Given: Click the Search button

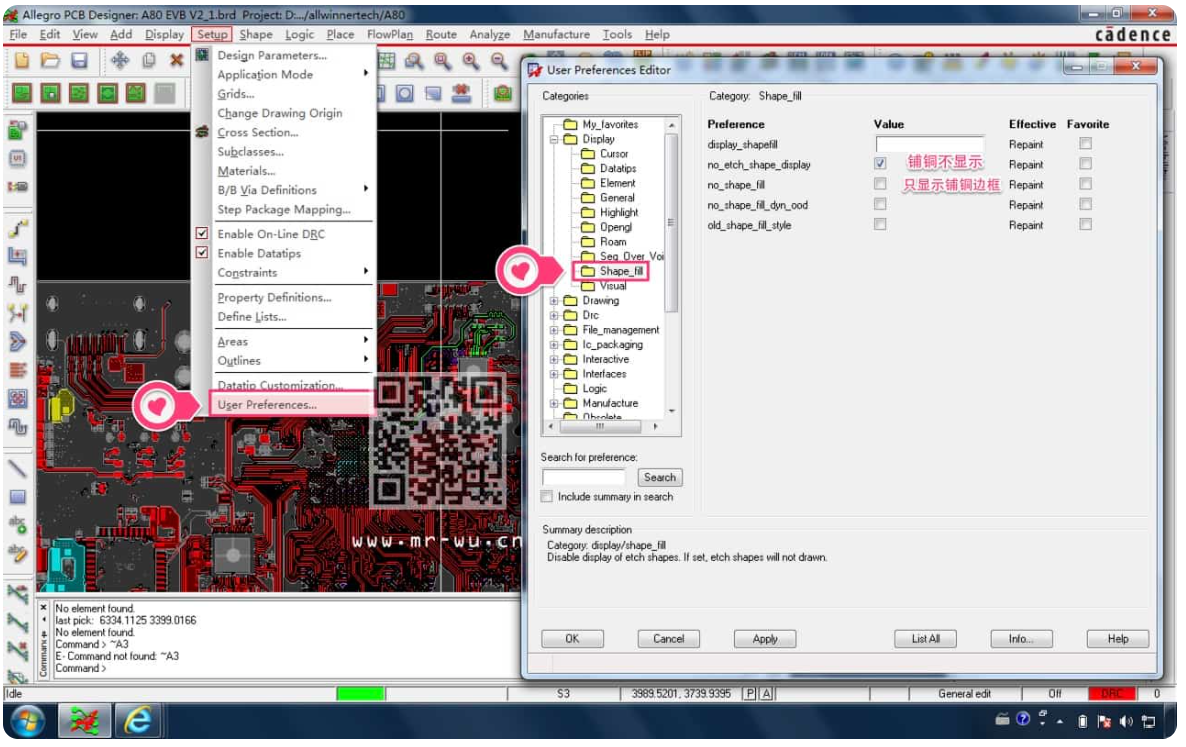Looking at the screenshot, I should click(x=660, y=478).
